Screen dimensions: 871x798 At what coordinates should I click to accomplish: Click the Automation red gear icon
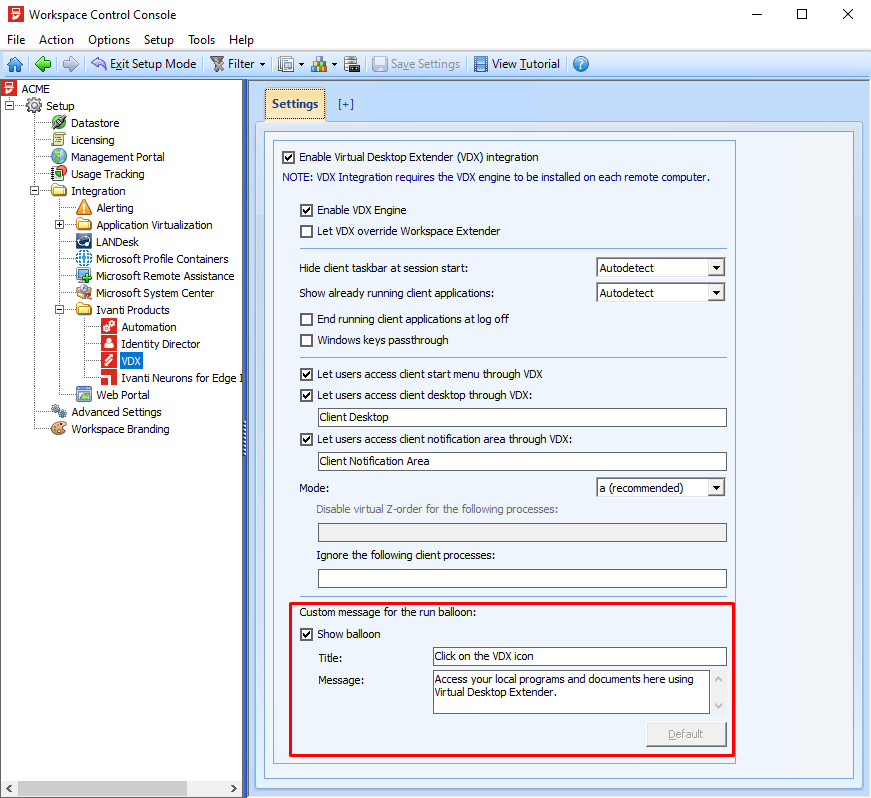[109, 327]
